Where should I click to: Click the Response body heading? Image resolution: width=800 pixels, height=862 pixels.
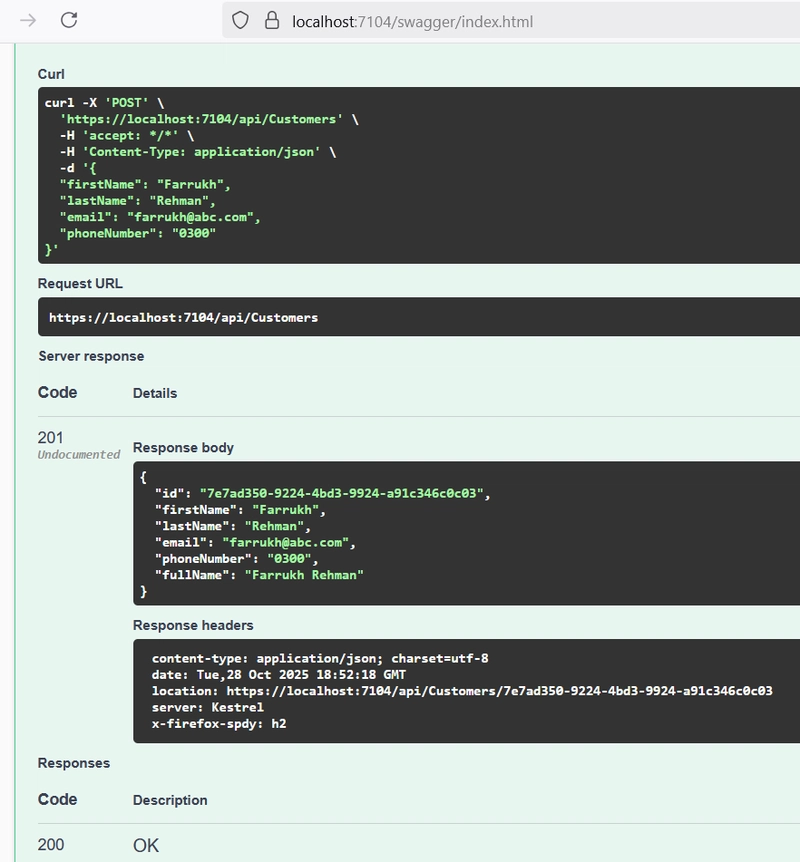183,447
